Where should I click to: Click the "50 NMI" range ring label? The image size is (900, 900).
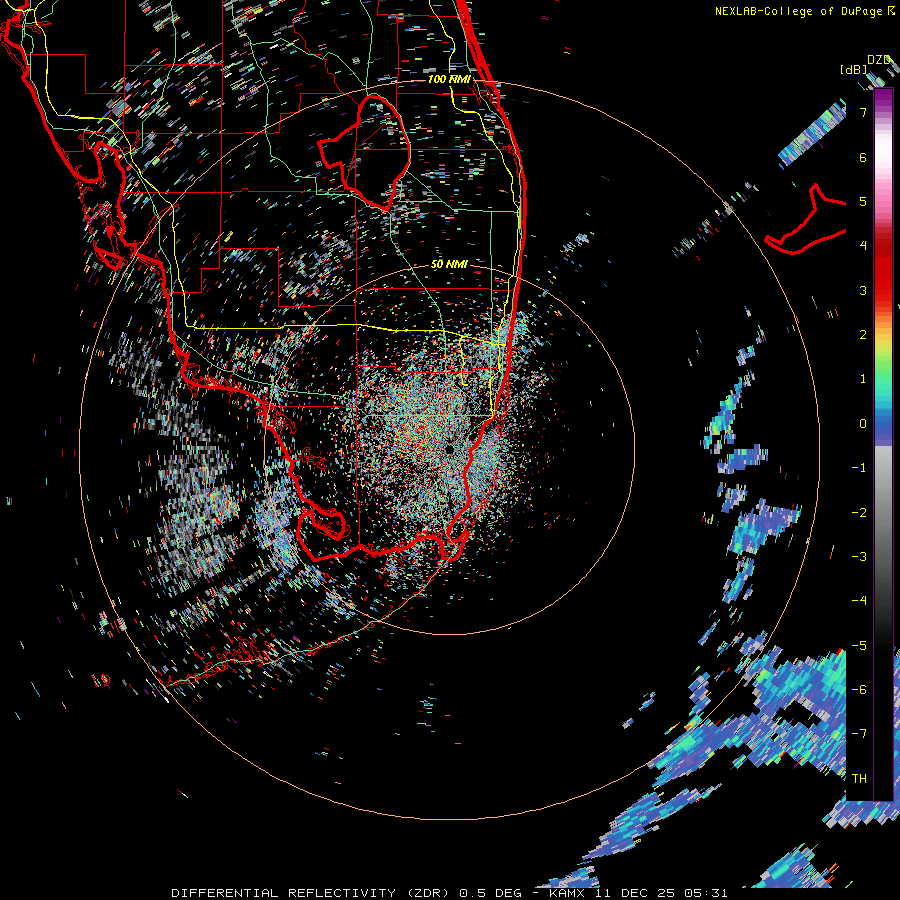point(449,264)
